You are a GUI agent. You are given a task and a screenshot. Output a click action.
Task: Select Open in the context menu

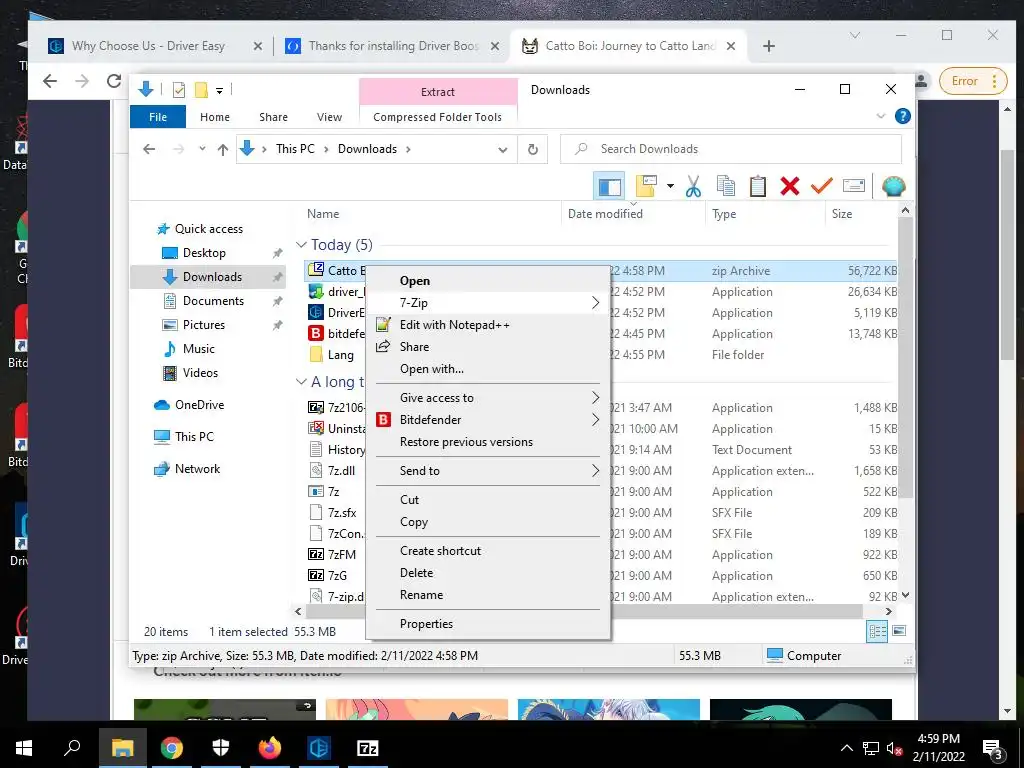[x=488, y=281]
